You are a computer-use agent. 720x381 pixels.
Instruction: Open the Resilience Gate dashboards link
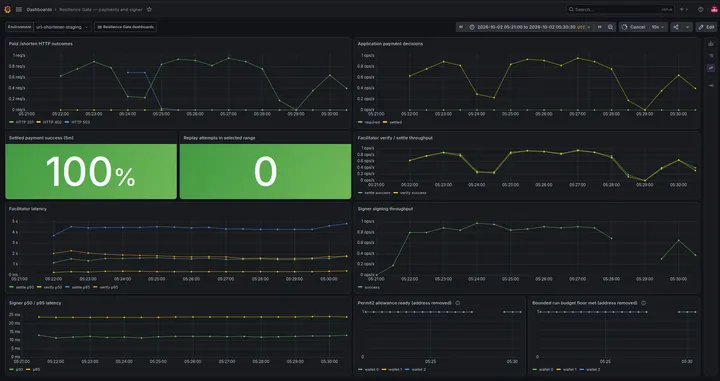125,27
